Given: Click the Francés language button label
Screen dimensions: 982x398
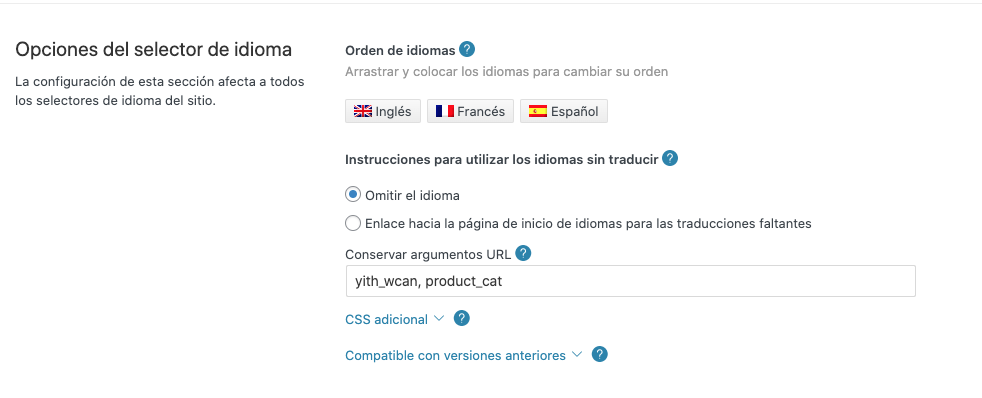Looking at the screenshot, I should click(x=481, y=111).
